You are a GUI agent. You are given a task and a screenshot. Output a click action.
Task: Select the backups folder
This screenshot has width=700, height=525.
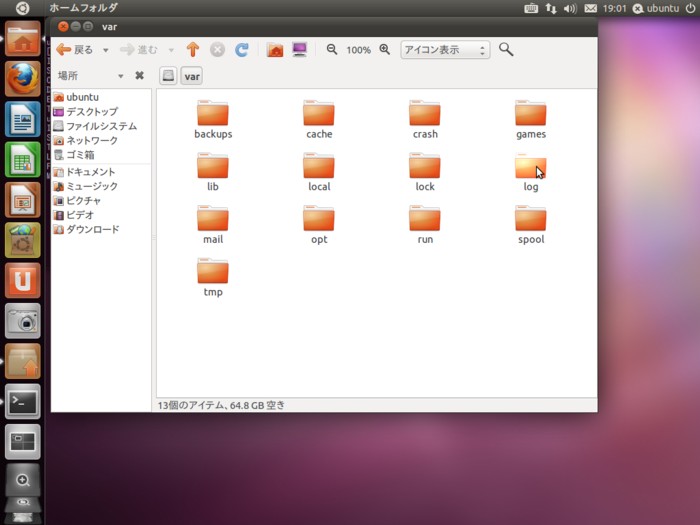point(213,119)
